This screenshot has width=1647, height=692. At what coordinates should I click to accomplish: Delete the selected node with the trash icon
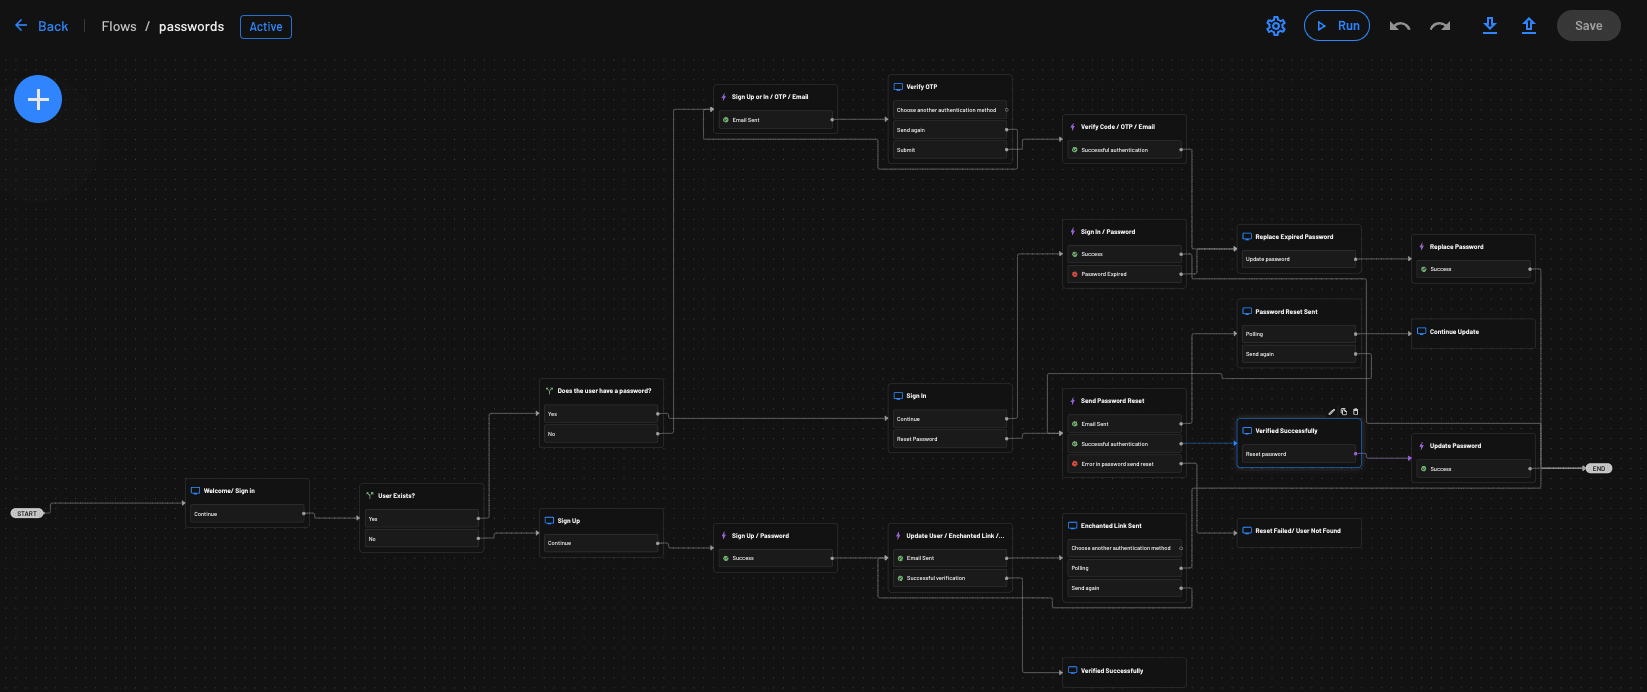click(1356, 411)
